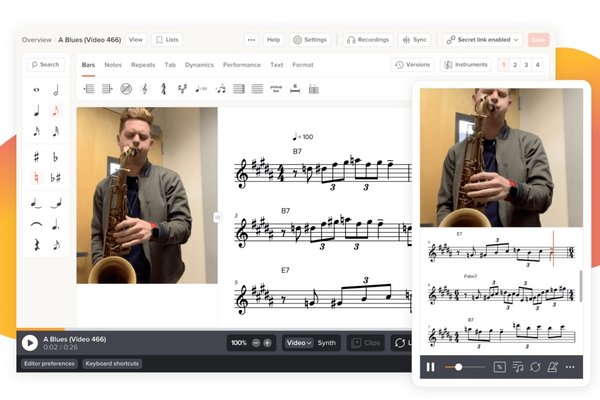This screenshot has width=600, height=400.
Task: Expand the Secret link enabled dropdown
Action: tap(483, 40)
